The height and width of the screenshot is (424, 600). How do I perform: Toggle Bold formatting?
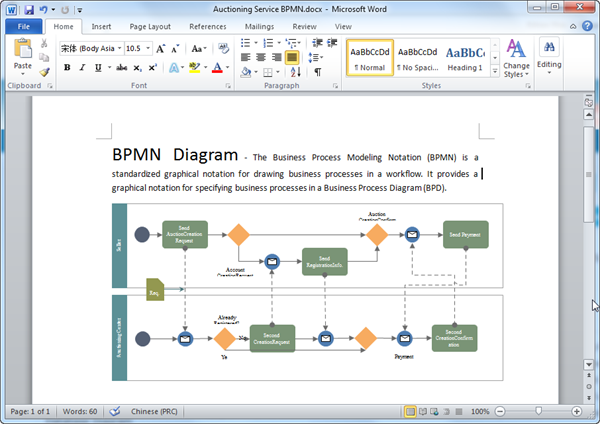pos(67,68)
